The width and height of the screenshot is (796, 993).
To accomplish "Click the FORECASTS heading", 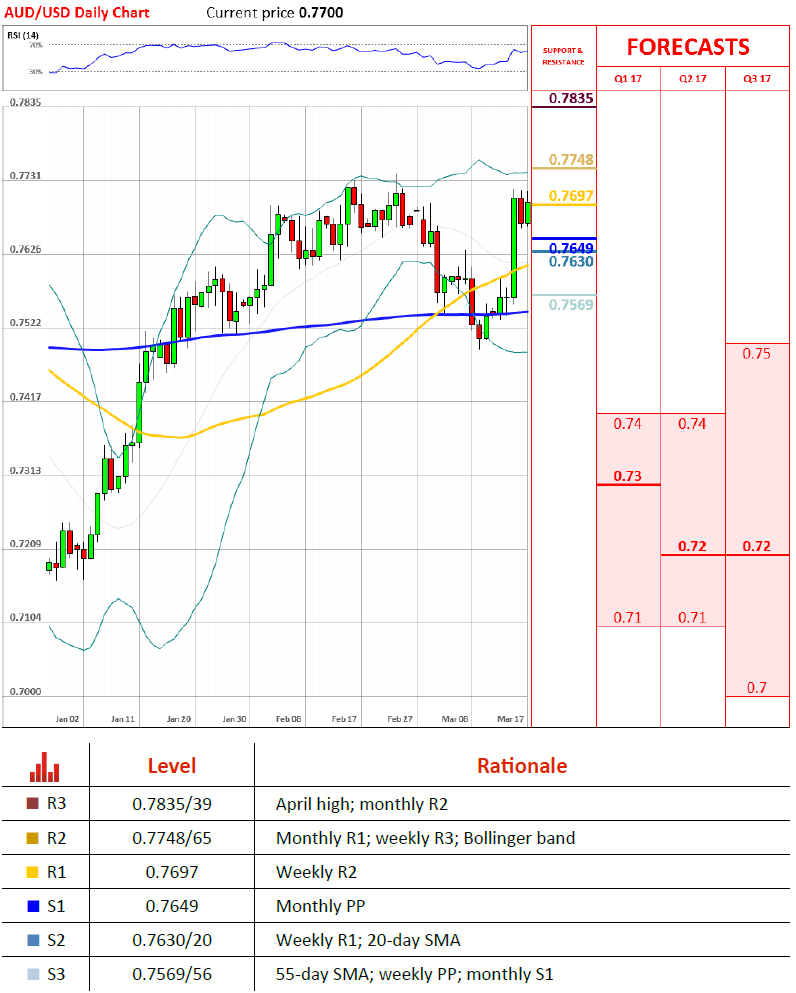I will 688,47.
